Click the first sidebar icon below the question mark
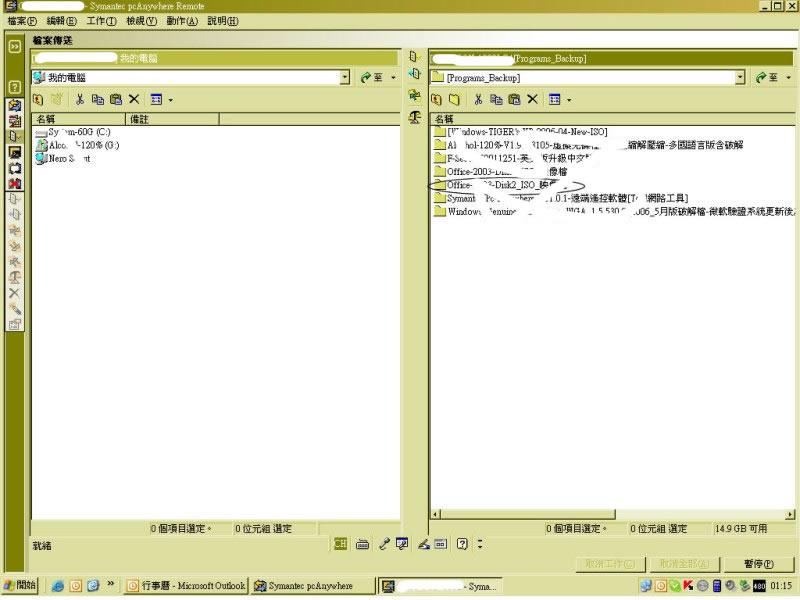The width and height of the screenshot is (800, 600). point(15,105)
